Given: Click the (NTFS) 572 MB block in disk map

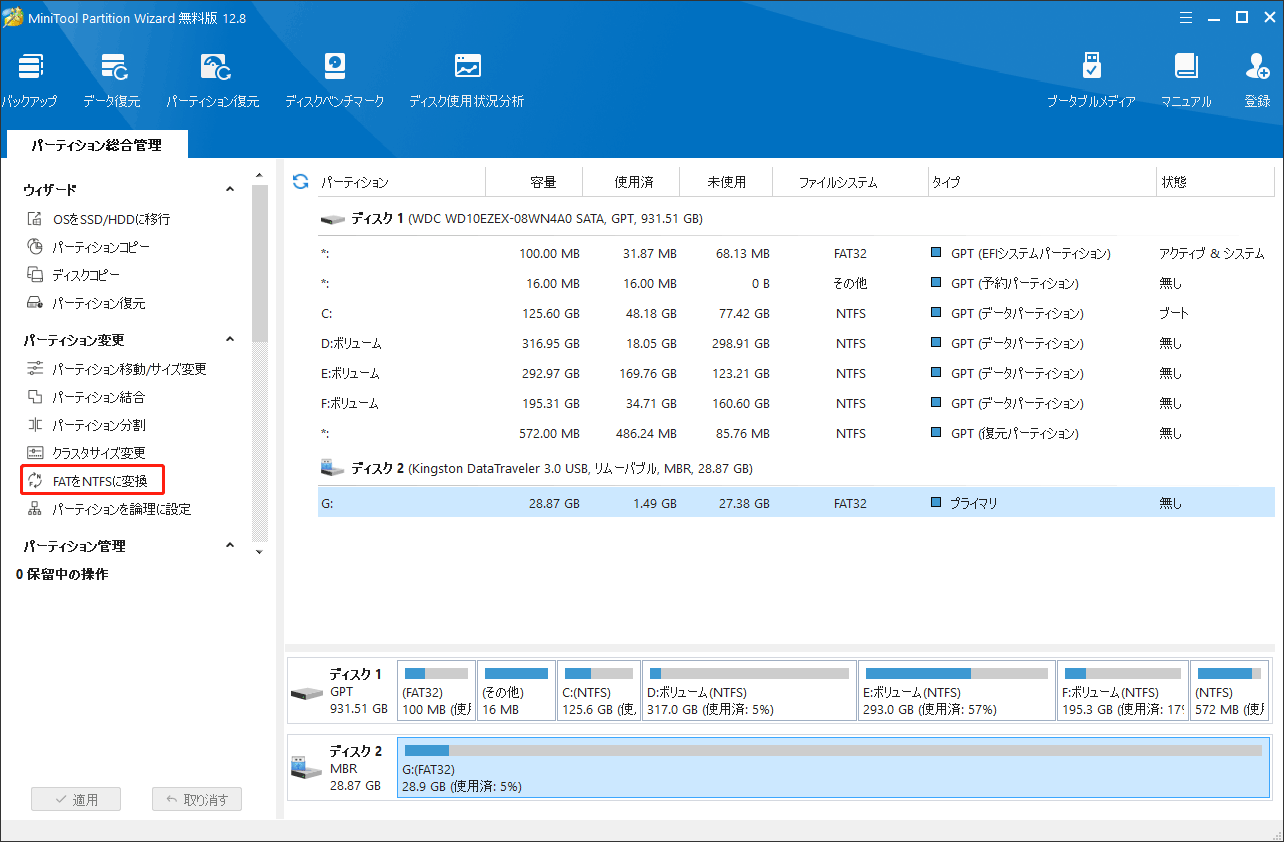Looking at the screenshot, I should [1229, 690].
